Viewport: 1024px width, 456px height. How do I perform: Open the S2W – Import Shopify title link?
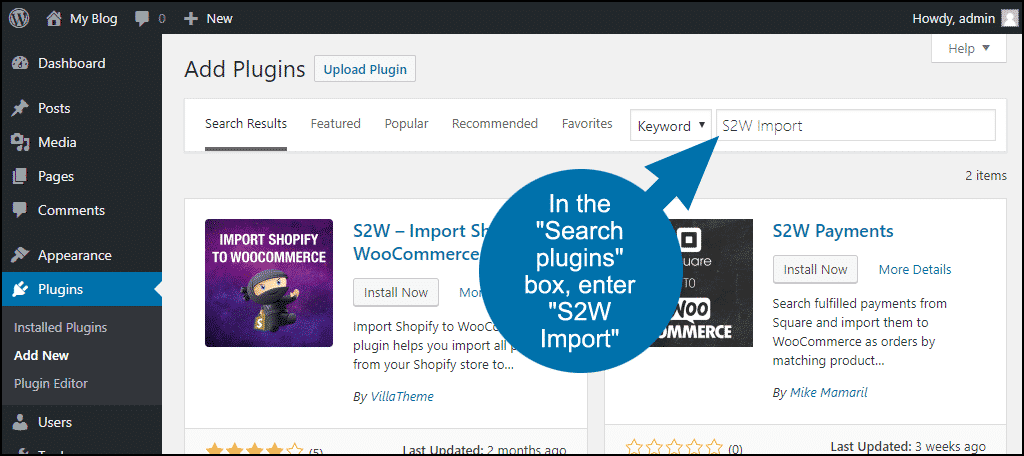coord(417,242)
